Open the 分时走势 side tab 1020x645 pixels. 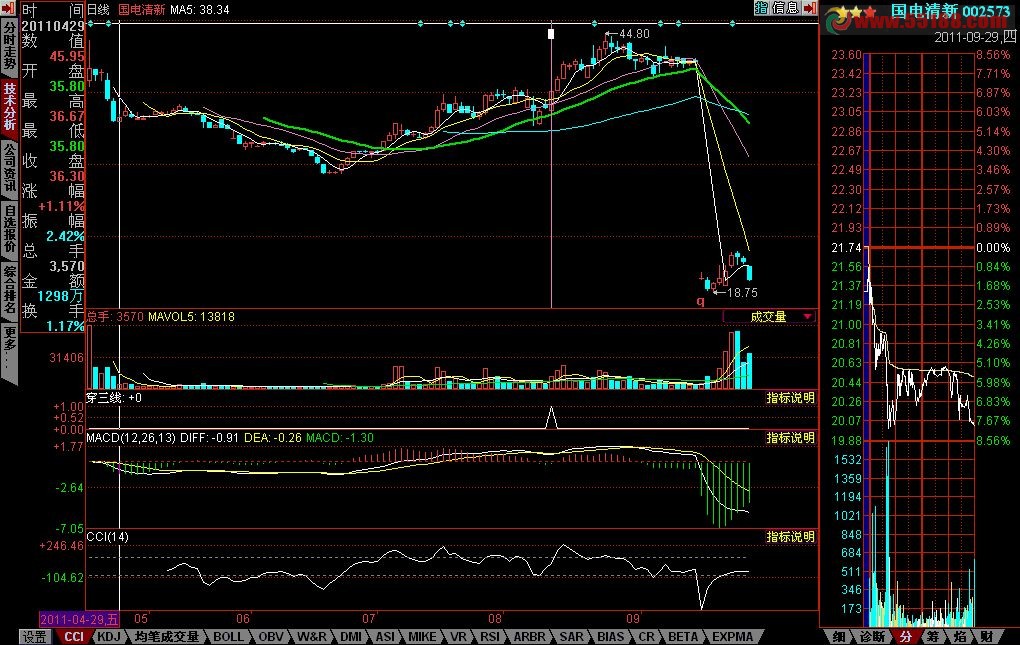(9, 46)
